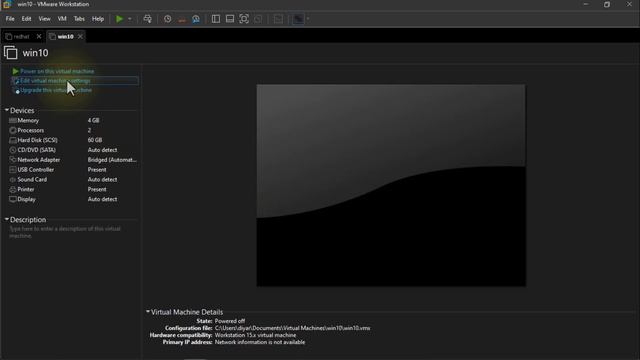Viewport: 640px width, 360px height.
Task: Select the Processors device row
Action: tap(73, 130)
